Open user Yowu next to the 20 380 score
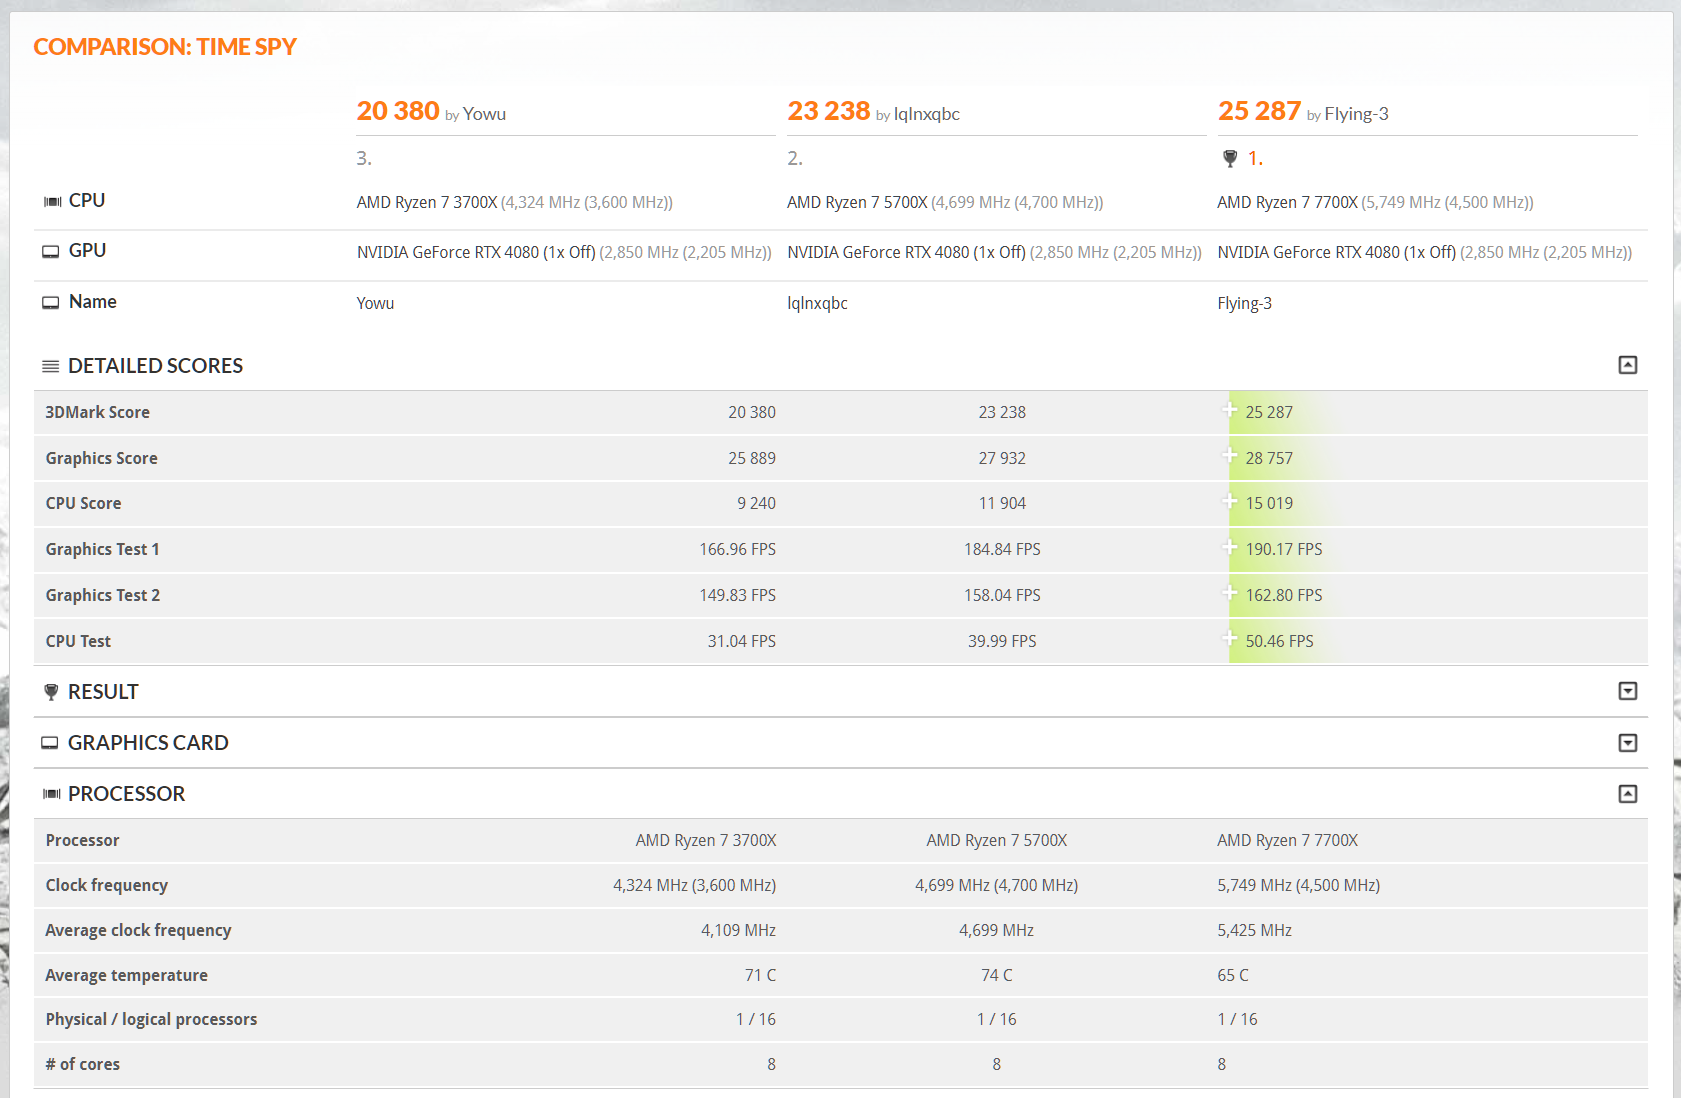The height and width of the screenshot is (1098, 1681). [484, 114]
